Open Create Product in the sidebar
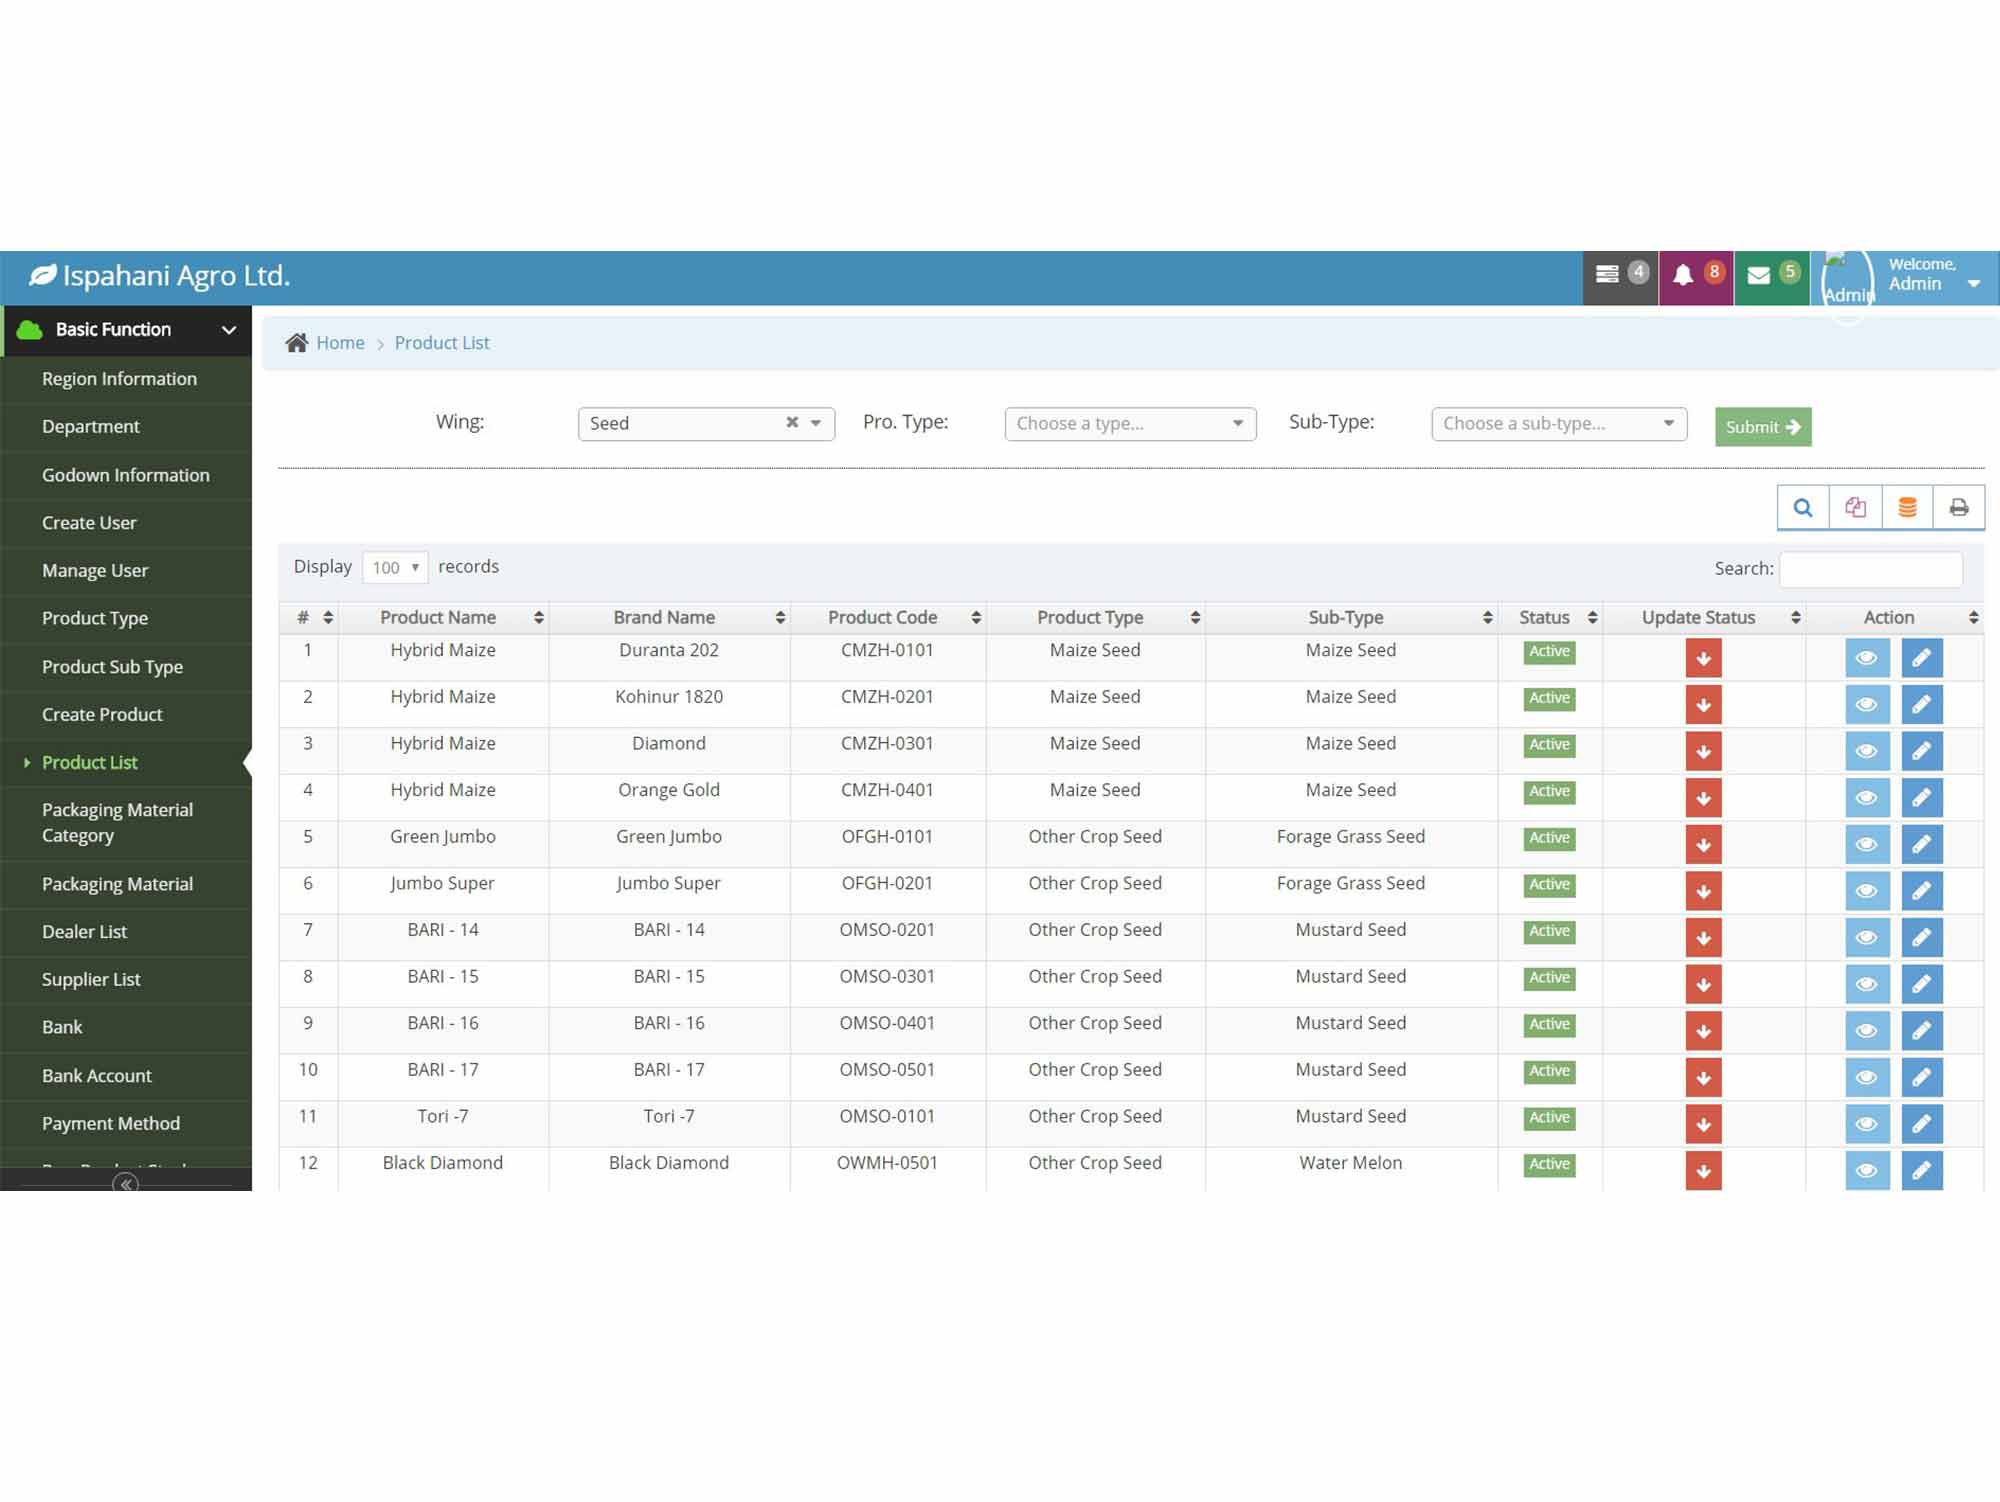Image resolution: width=2000 pixels, height=1502 pixels. [102, 714]
